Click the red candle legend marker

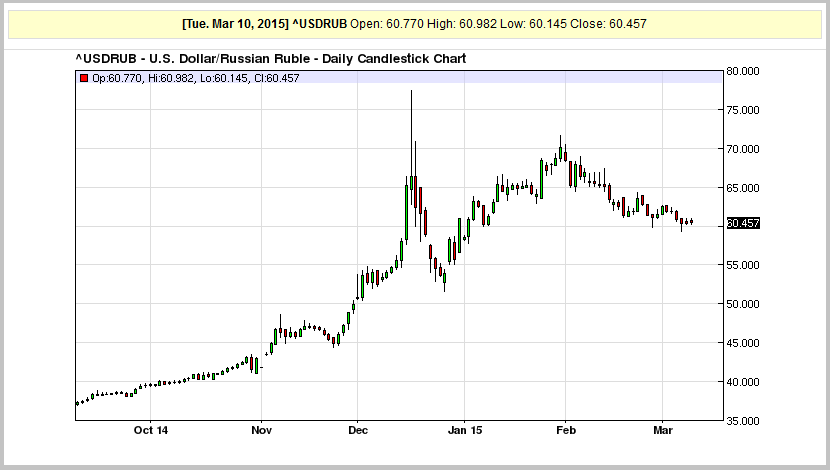click(x=84, y=78)
